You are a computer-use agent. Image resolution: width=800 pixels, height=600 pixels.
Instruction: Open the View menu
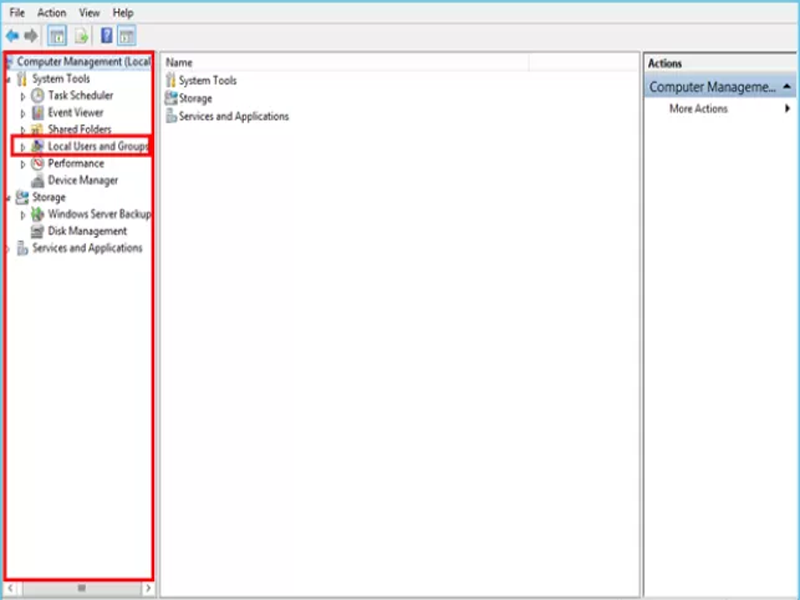(x=89, y=13)
